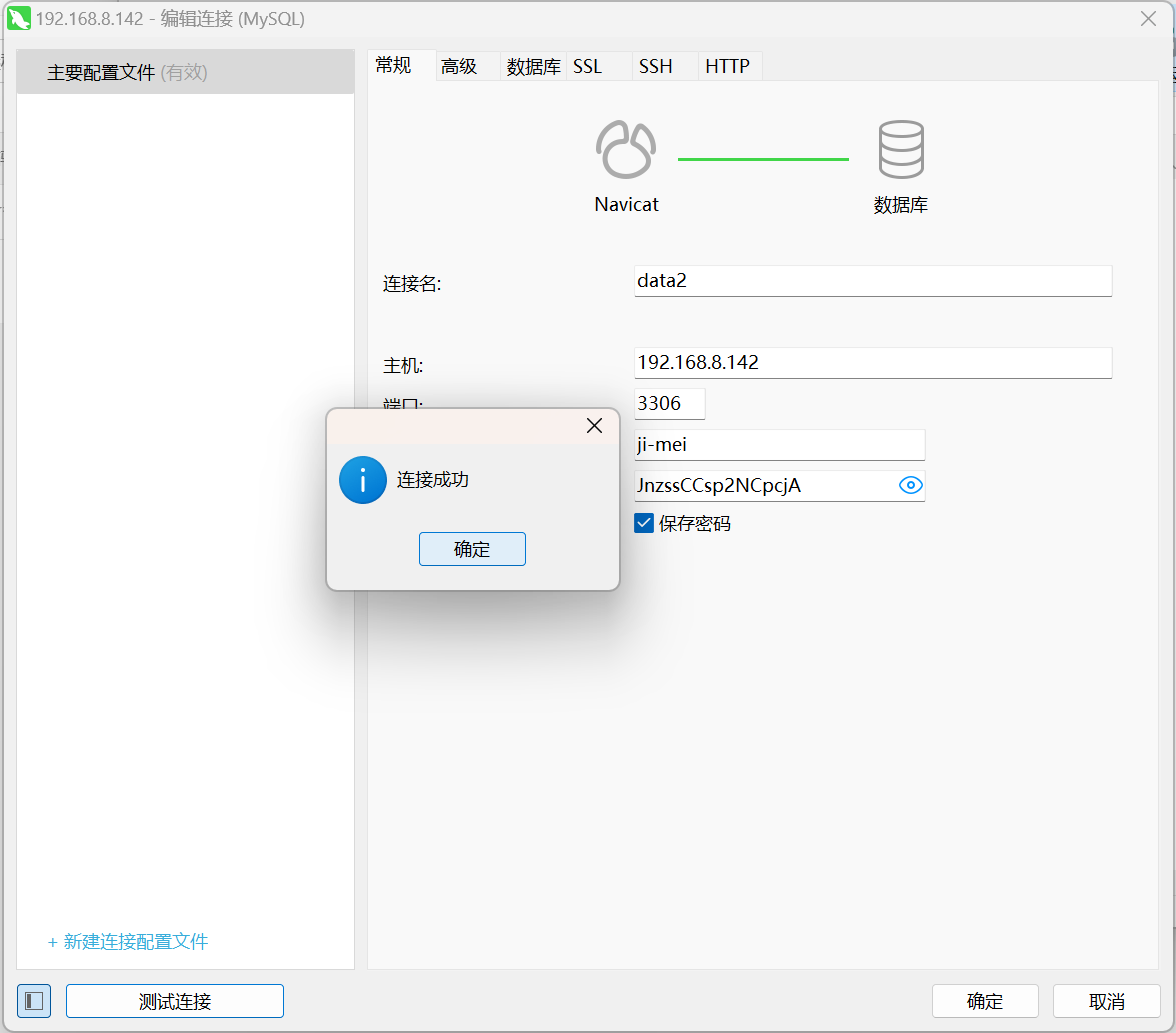This screenshot has width=1176, height=1033.
Task: Click the Navicat logo icon
Action: 626,150
